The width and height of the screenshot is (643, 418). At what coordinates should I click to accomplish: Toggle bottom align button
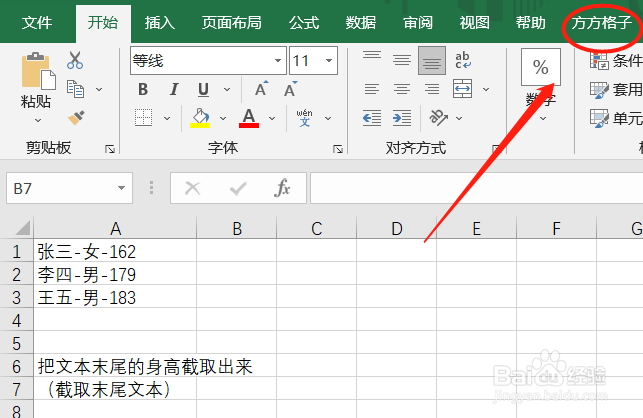click(432, 61)
